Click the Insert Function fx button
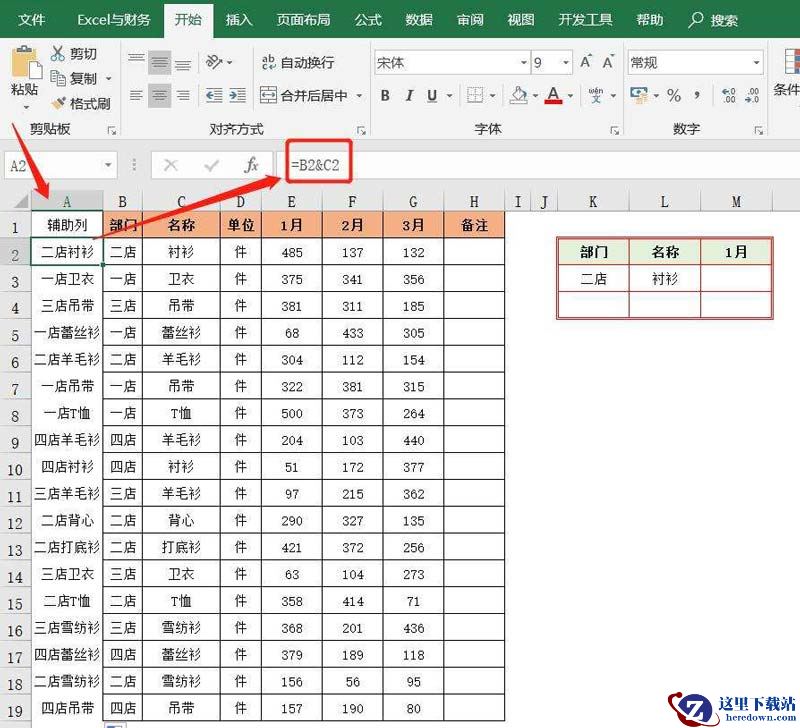This screenshot has width=800, height=728. click(252, 165)
